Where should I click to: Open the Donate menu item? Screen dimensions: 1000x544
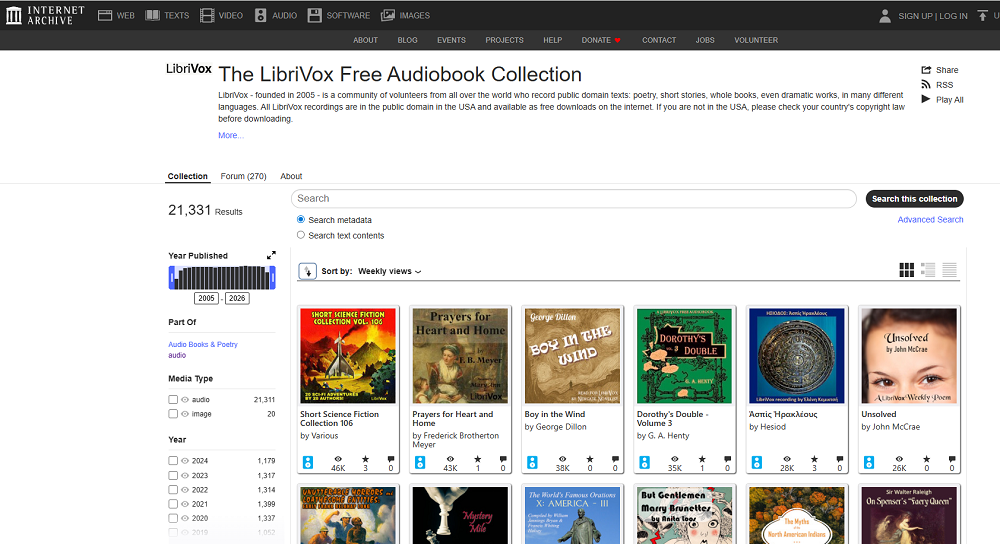[x=601, y=40]
